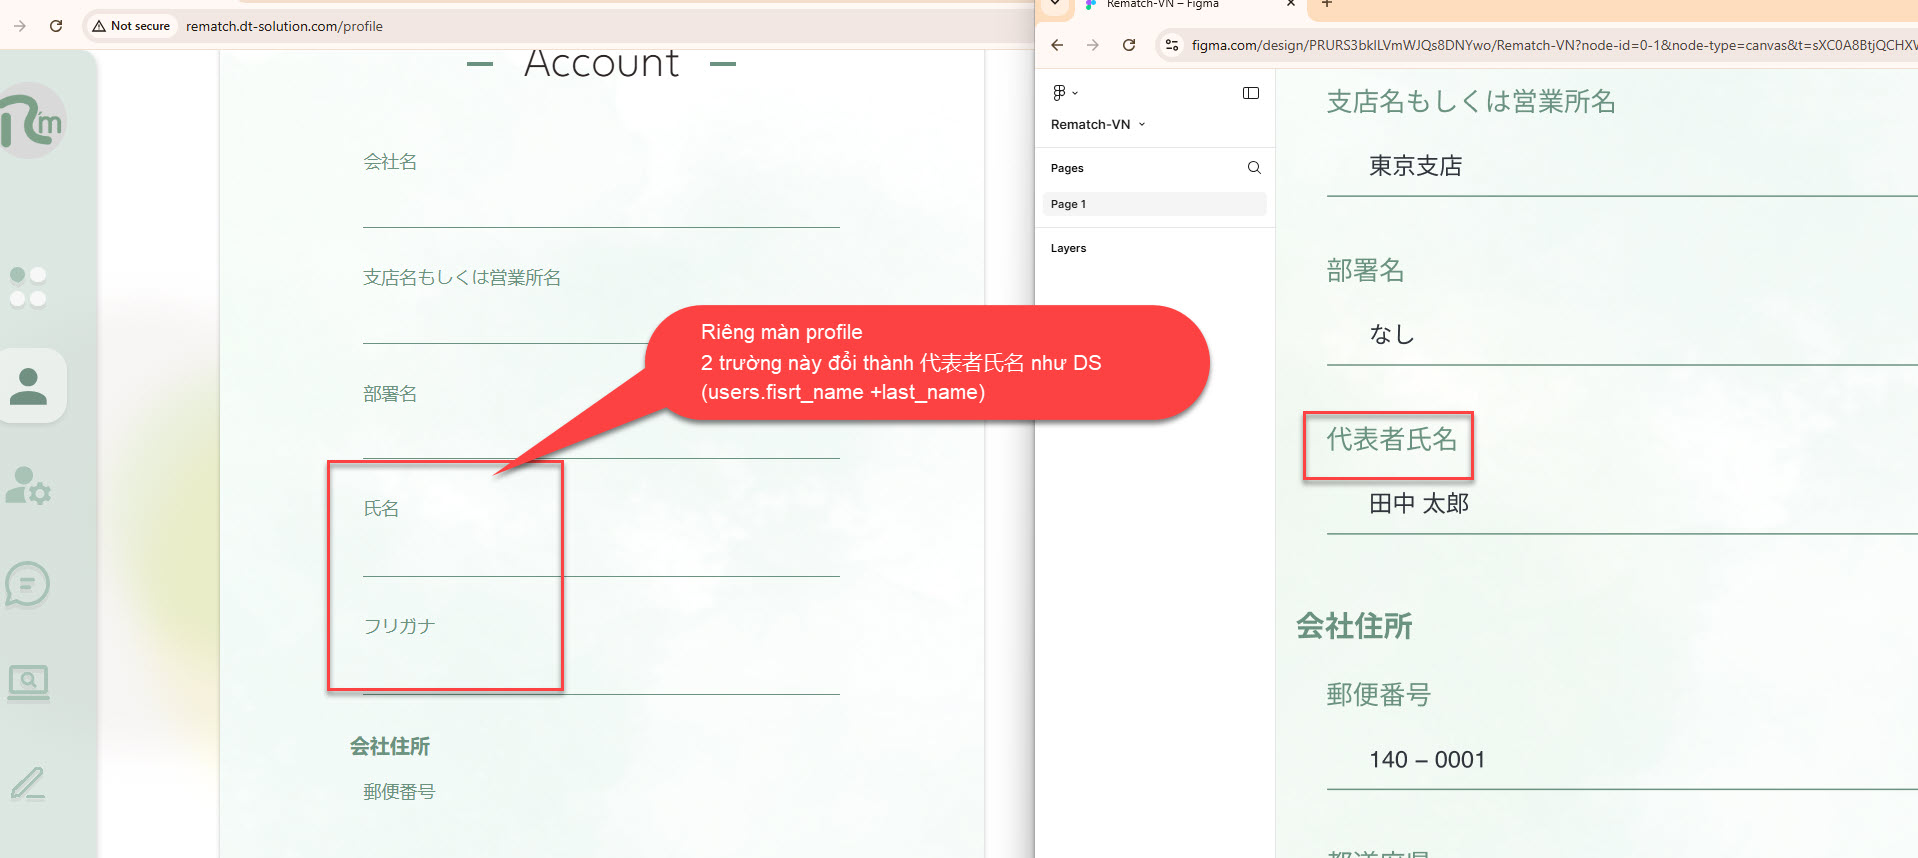Screen dimensions: 1918x858
Task: Click the Not secure site info badge
Action: 131,26
